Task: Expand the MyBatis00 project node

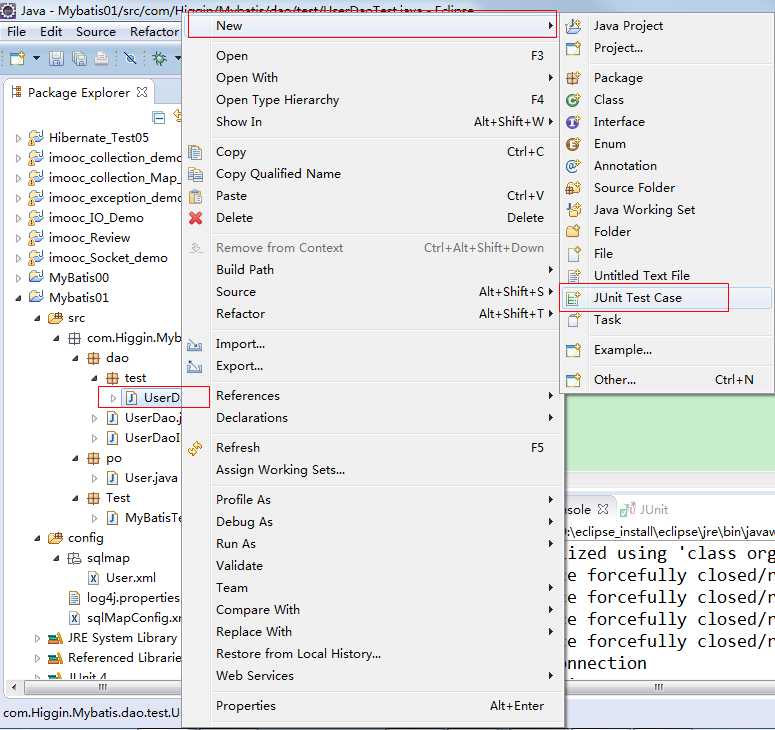Action: click(18, 278)
